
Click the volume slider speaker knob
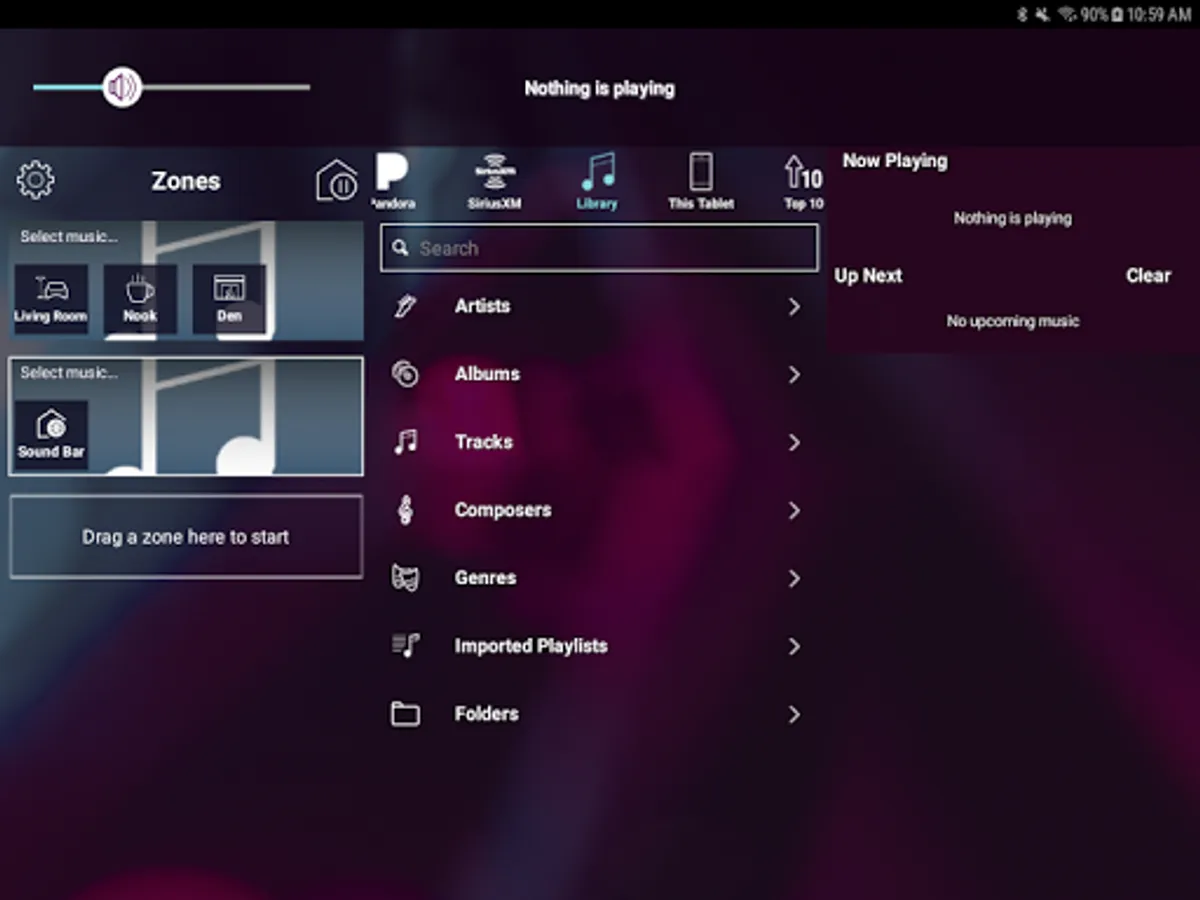(122, 88)
